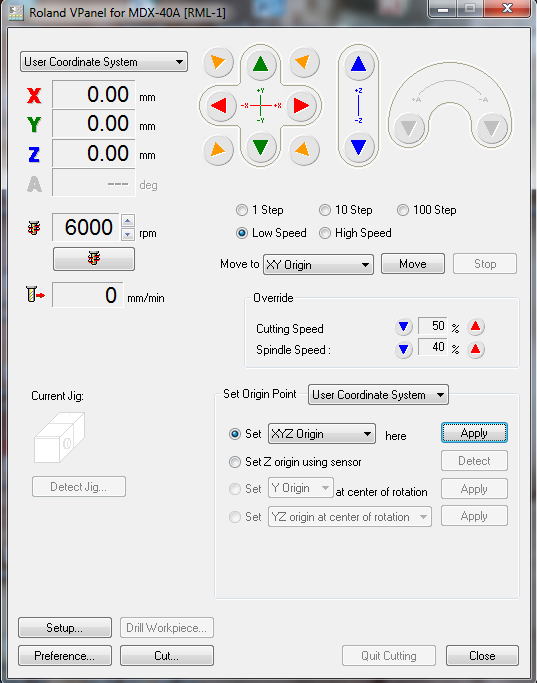The width and height of the screenshot is (537, 683).
Task: Click the Cutting Speed 50 percent field
Action: coord(432,326)
